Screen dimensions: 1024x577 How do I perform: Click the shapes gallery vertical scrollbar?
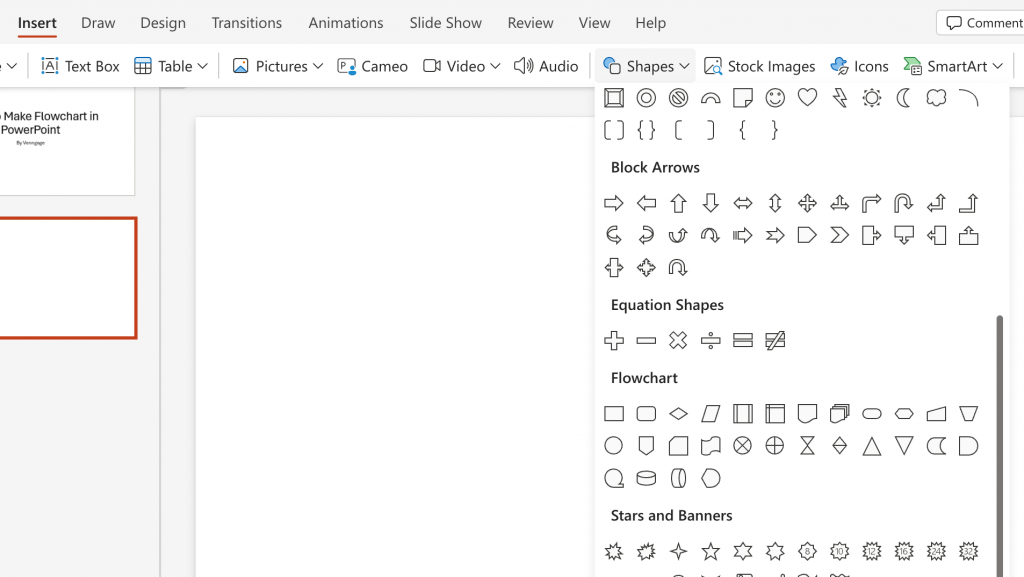[x=999, y=445]
